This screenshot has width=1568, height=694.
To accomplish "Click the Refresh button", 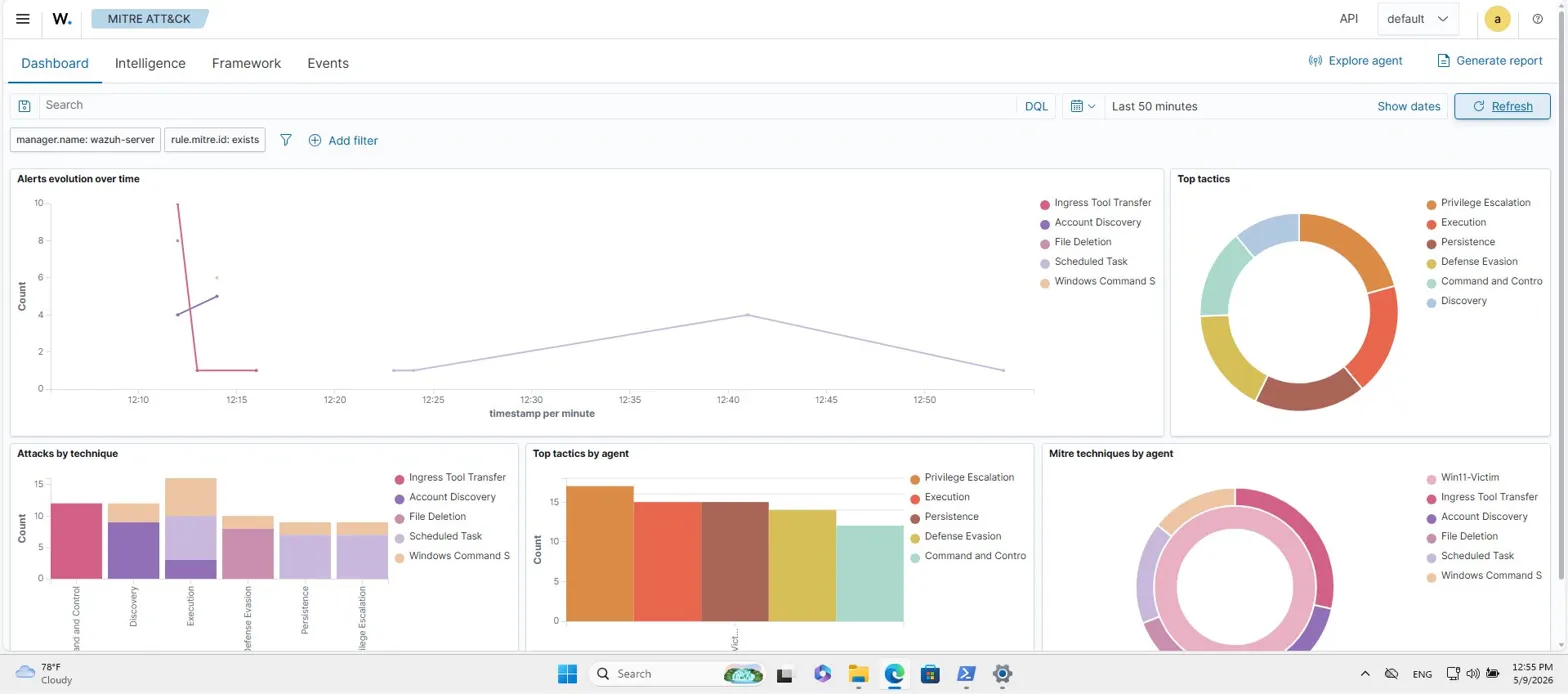I will pos(1502,106).
